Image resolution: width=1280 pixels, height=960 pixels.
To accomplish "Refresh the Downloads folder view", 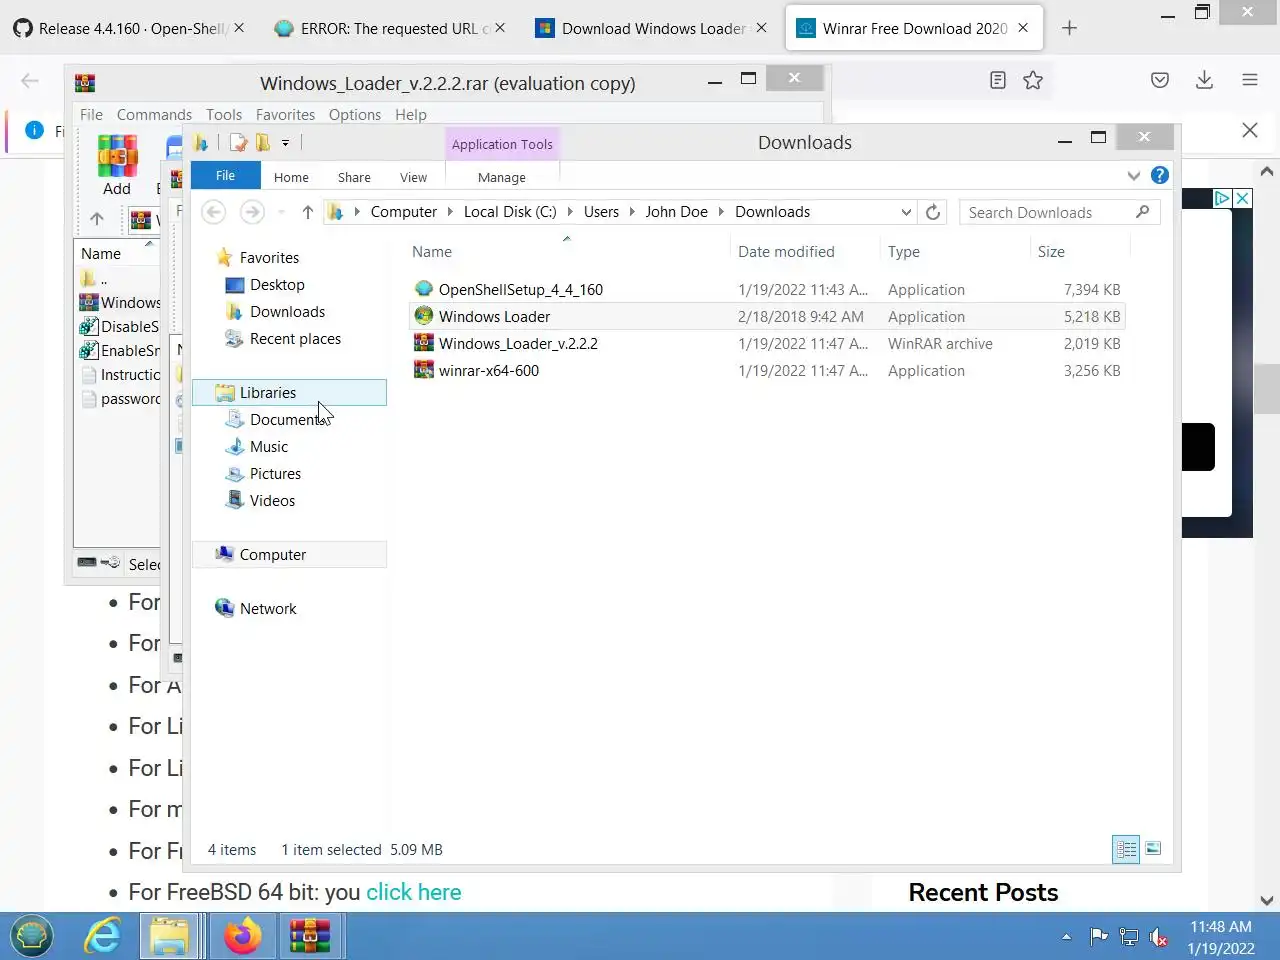I will click(x=933, y=212).
